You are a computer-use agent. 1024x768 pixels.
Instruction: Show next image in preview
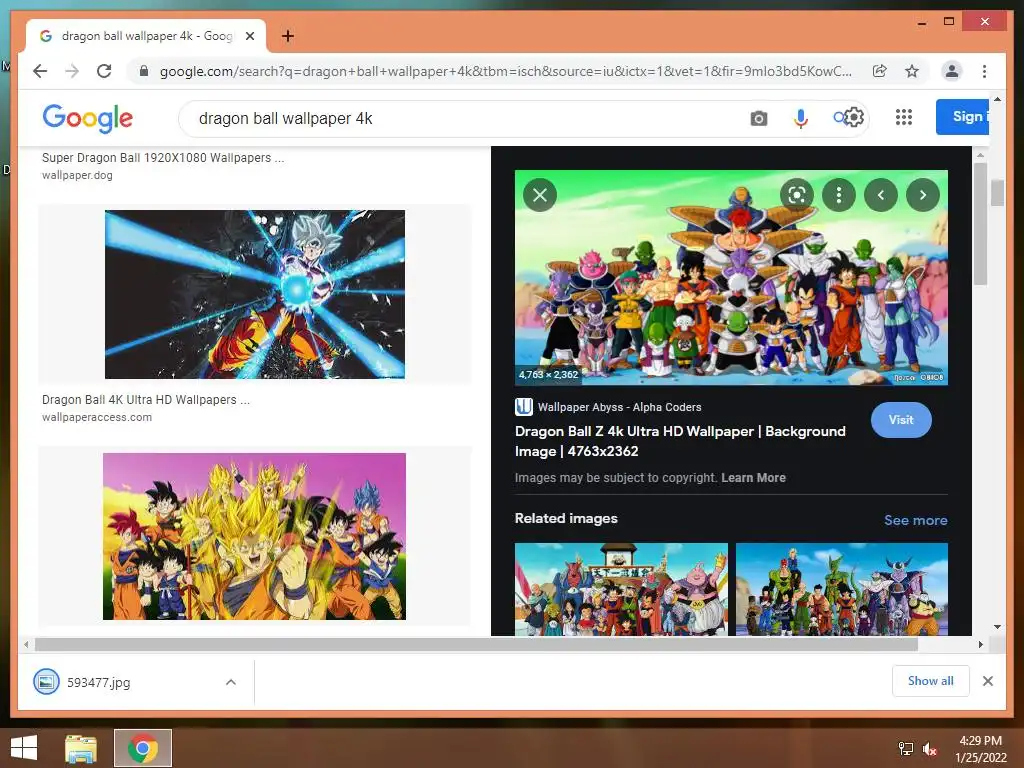(x=922, y=195)
